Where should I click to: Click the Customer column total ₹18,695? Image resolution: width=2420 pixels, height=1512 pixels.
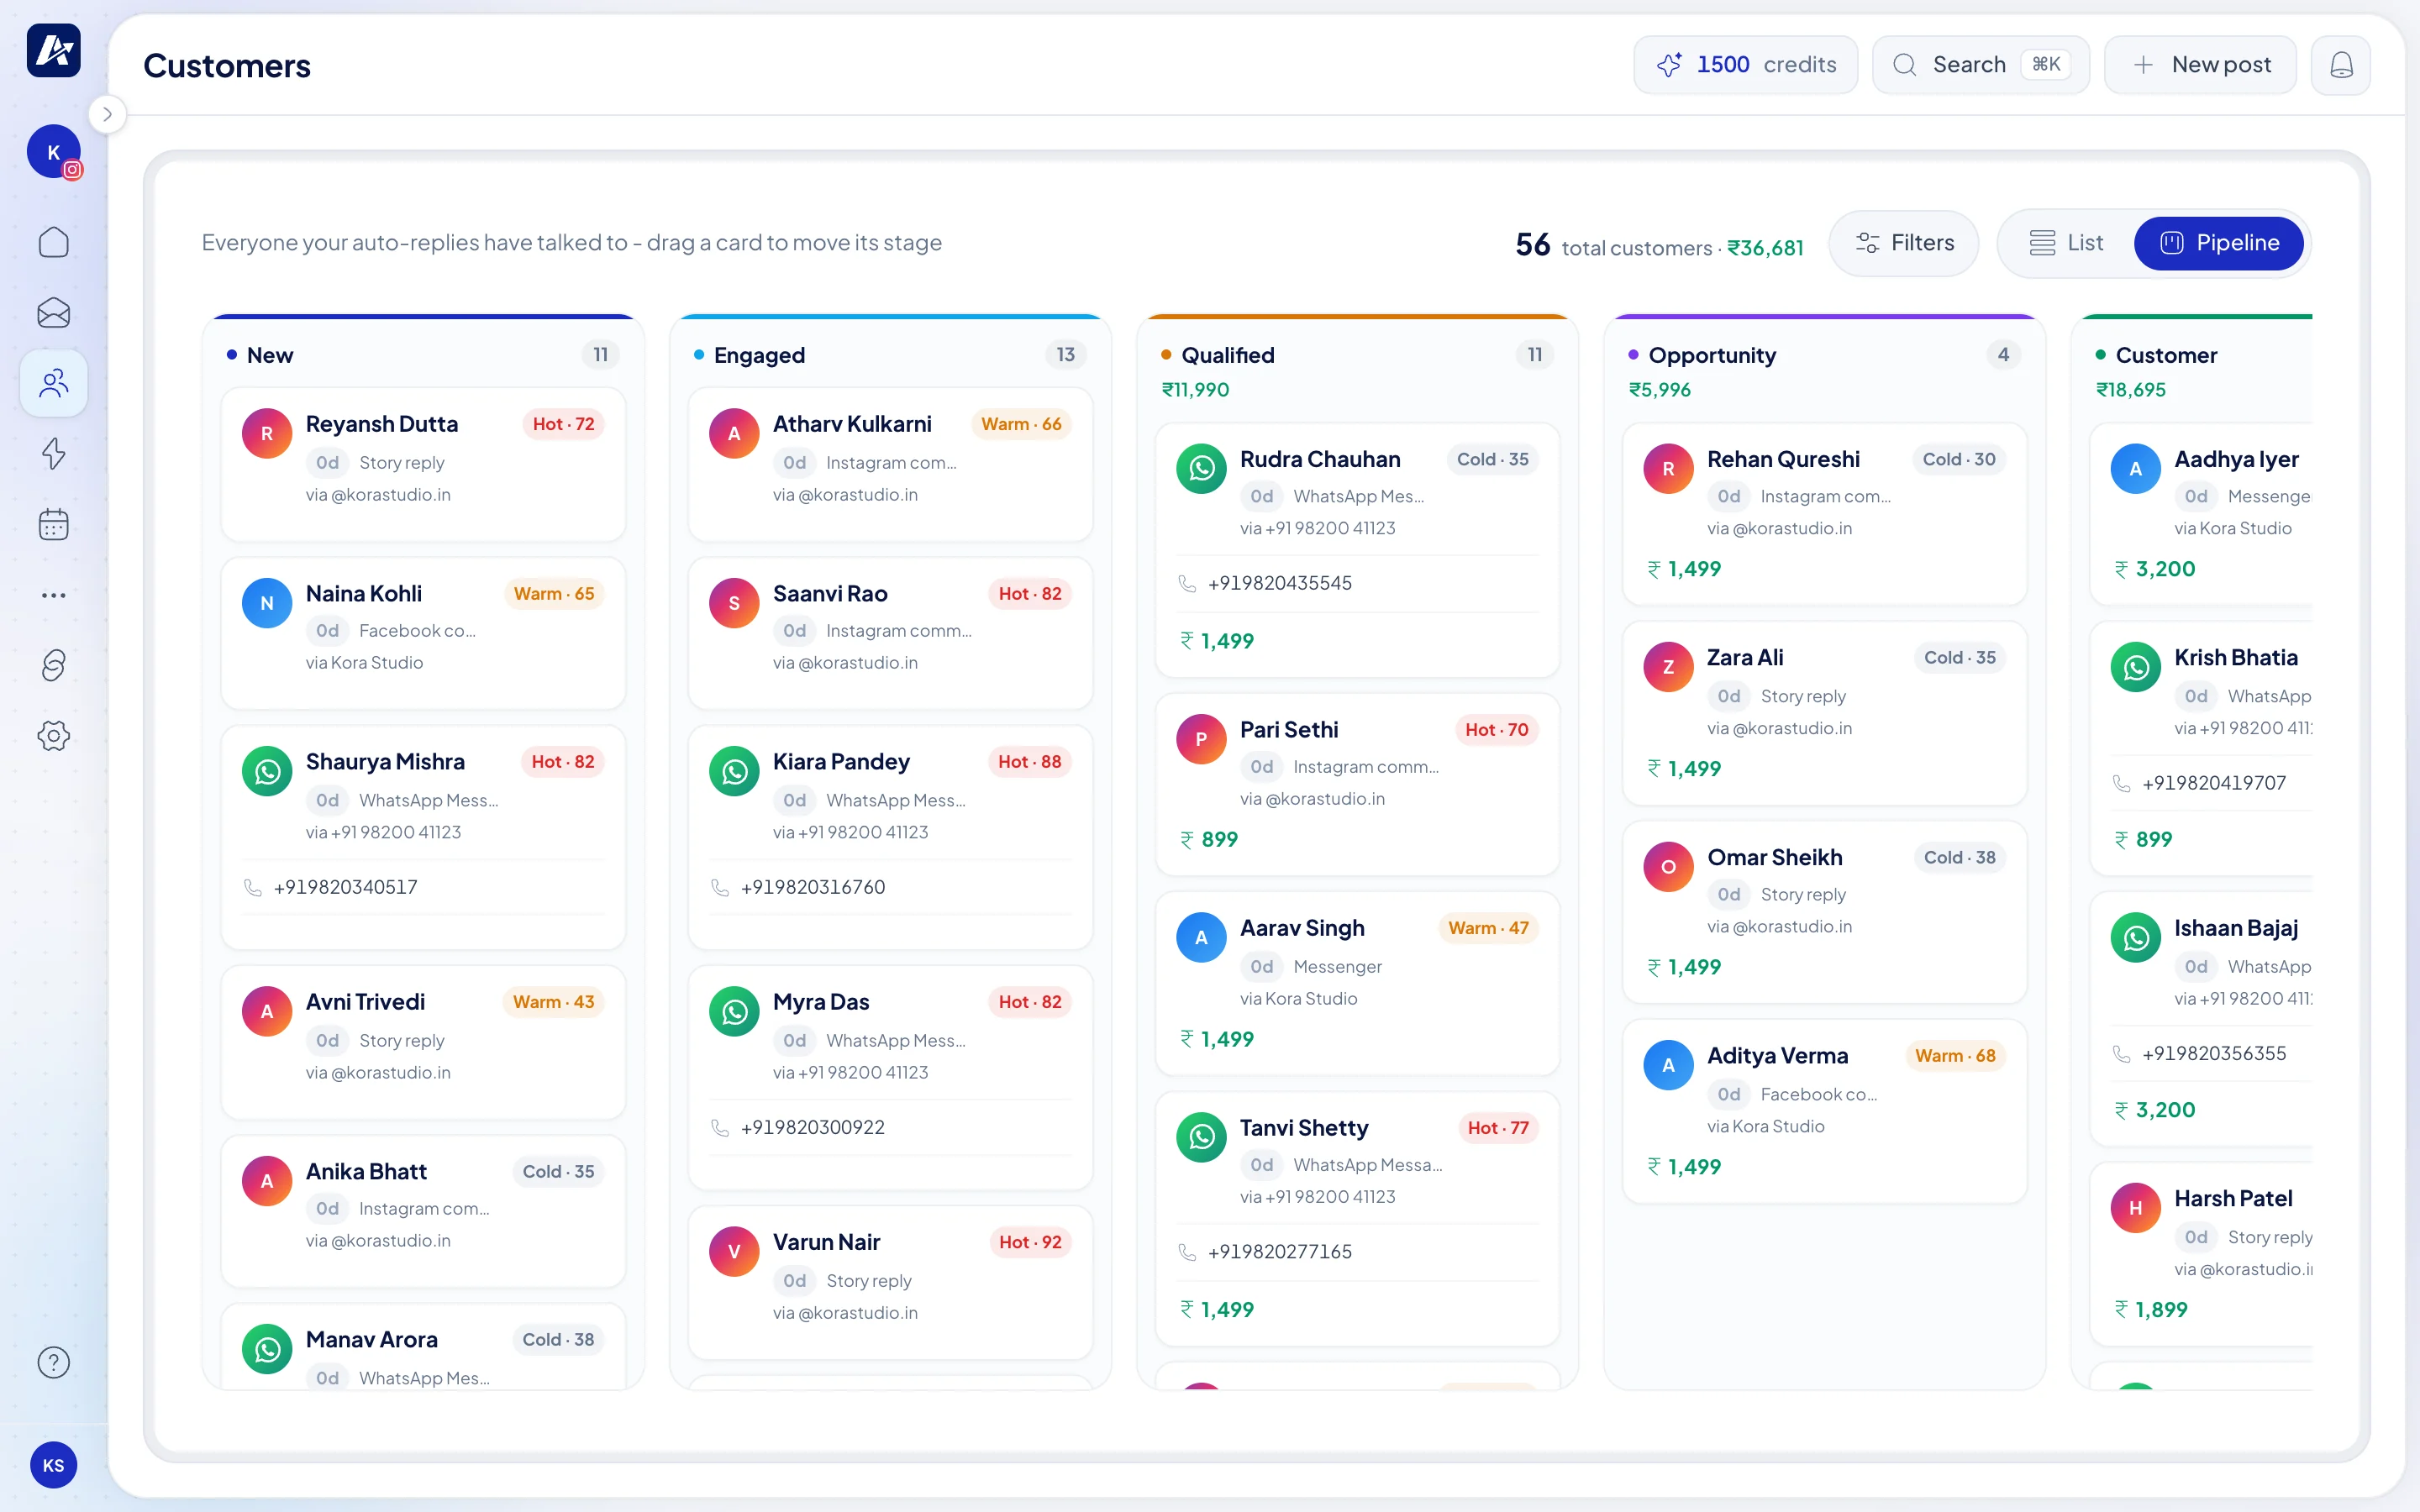coord(2130,390)
